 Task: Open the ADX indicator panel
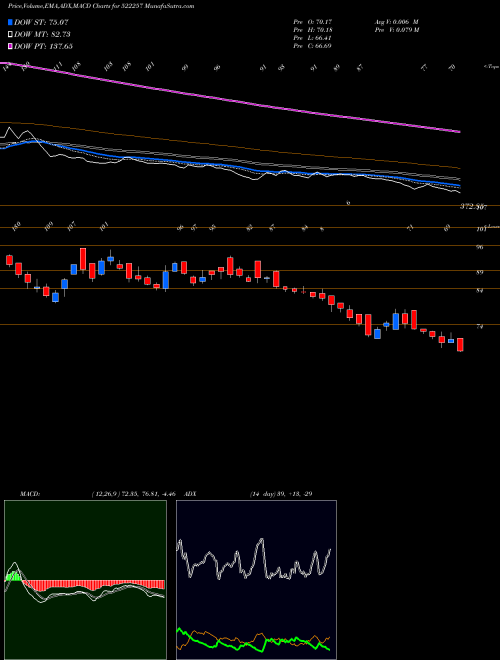[x=256, y=580]
